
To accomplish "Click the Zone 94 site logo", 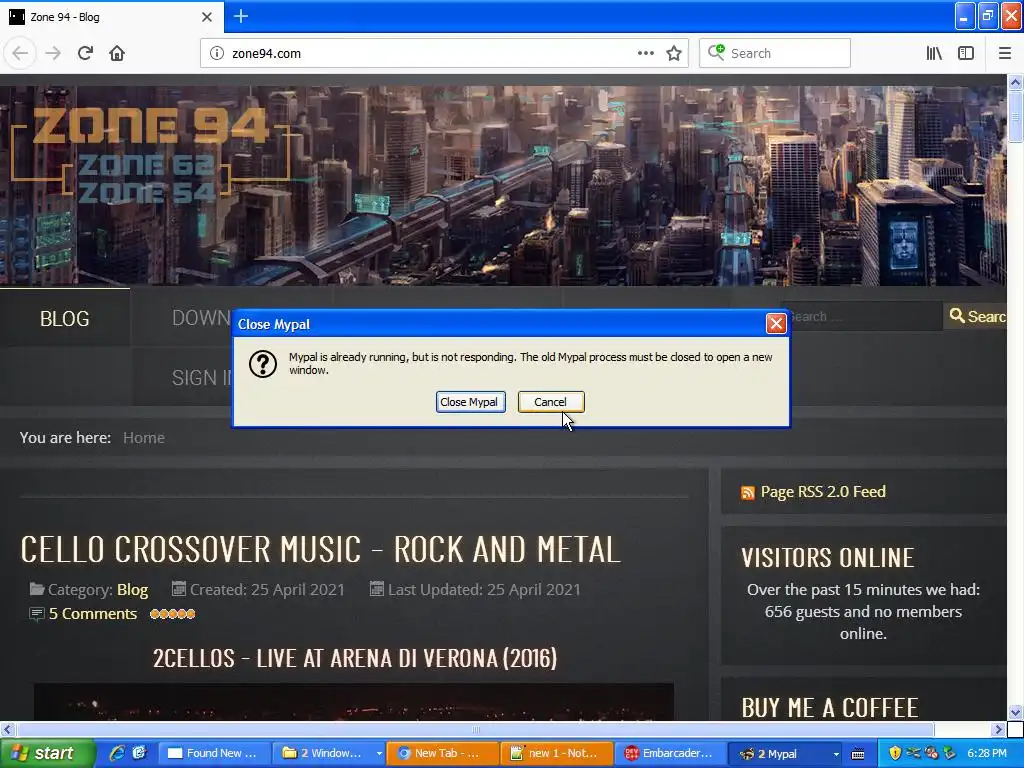I will click(152, 155).
